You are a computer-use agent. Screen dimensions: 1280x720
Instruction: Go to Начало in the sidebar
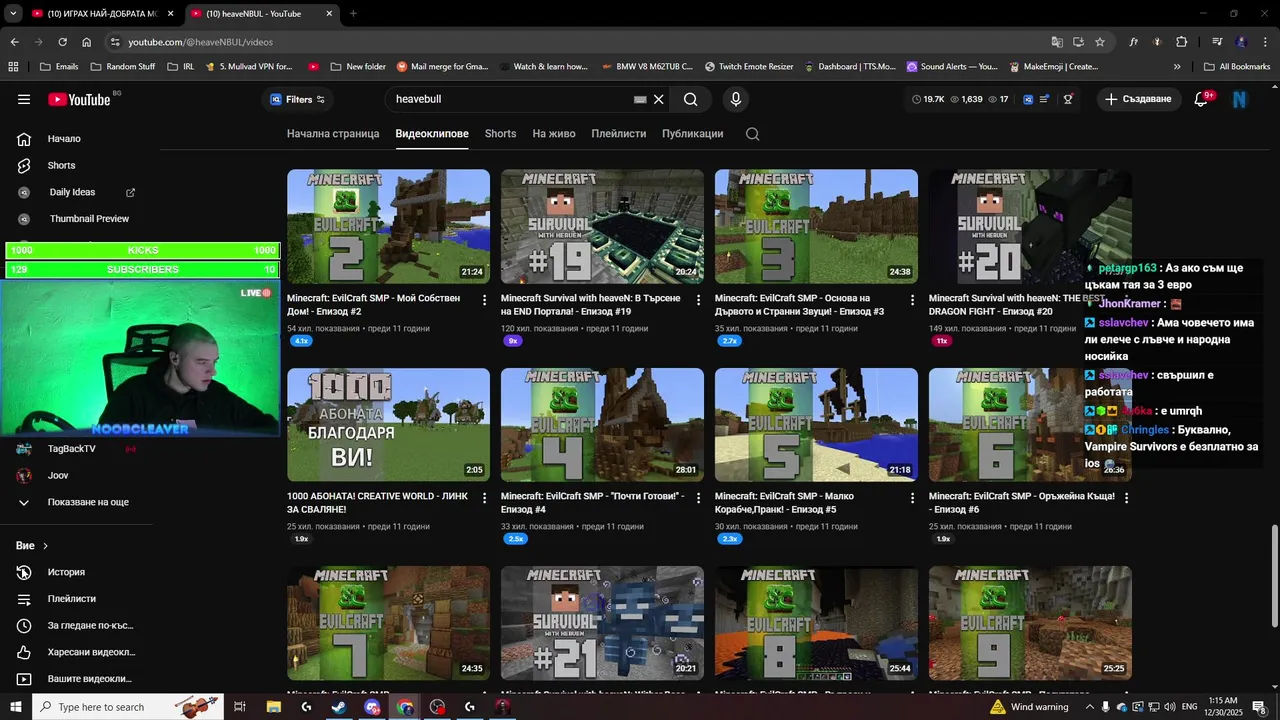[x=80, y=139]
